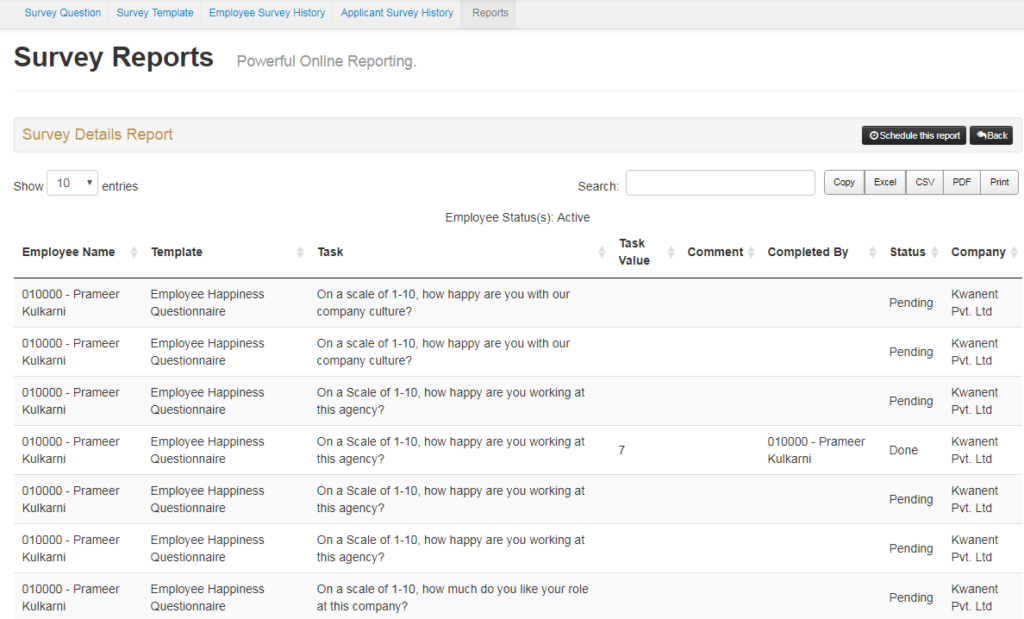Open Employee Survey History
1024x619 pixels.
[266, 13]
